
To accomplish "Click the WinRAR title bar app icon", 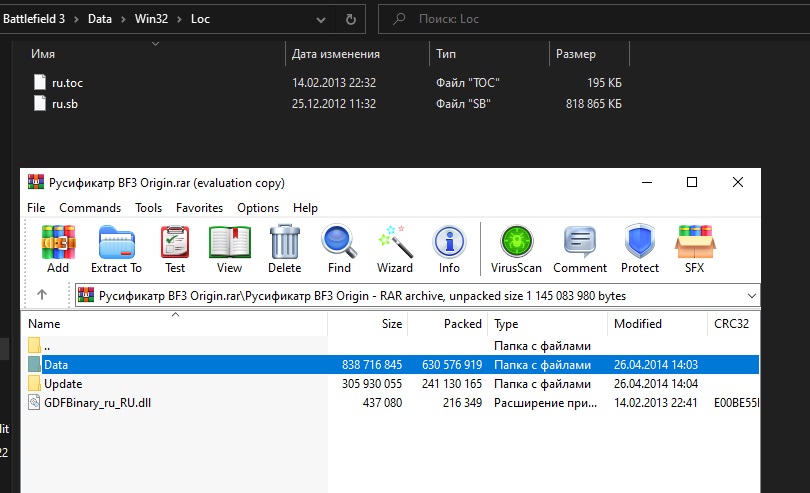I will pyautogui.click(x=36, y=182).
